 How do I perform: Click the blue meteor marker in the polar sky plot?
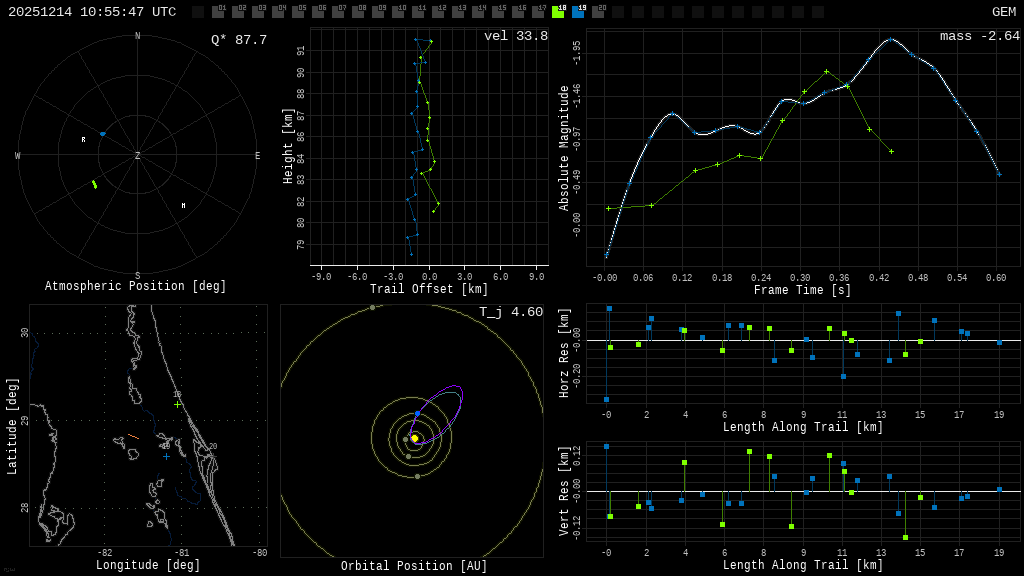102,133
